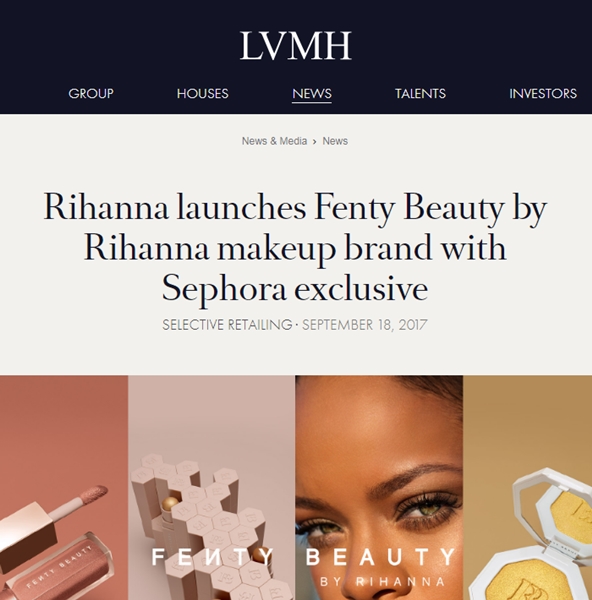The height and width of the screenshot is (600, 592).
Task: Click the SELECTIVE RETAILING category label
Action: 227,325
